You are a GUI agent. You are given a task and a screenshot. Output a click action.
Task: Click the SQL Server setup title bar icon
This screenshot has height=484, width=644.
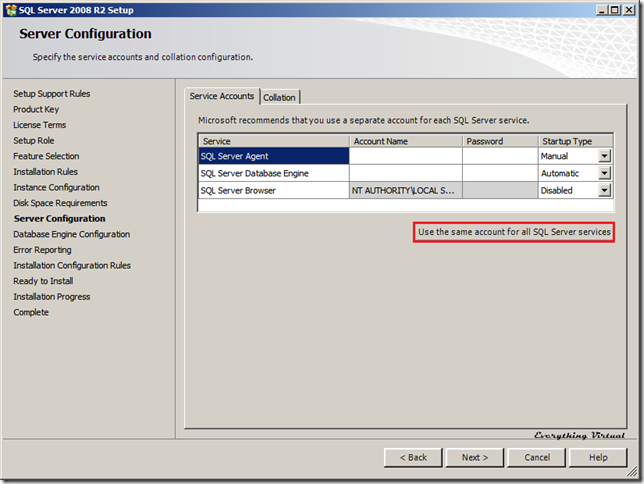point(11,10)
